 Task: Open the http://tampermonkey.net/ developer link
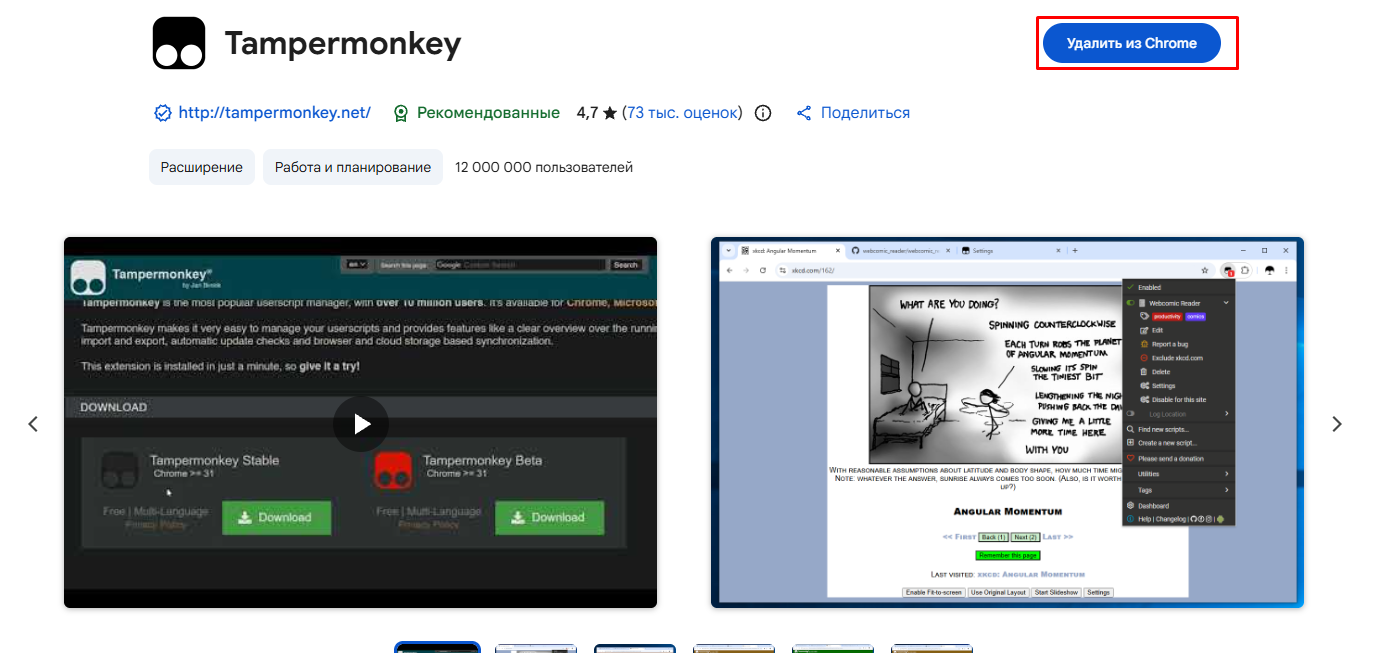[274, 113]
